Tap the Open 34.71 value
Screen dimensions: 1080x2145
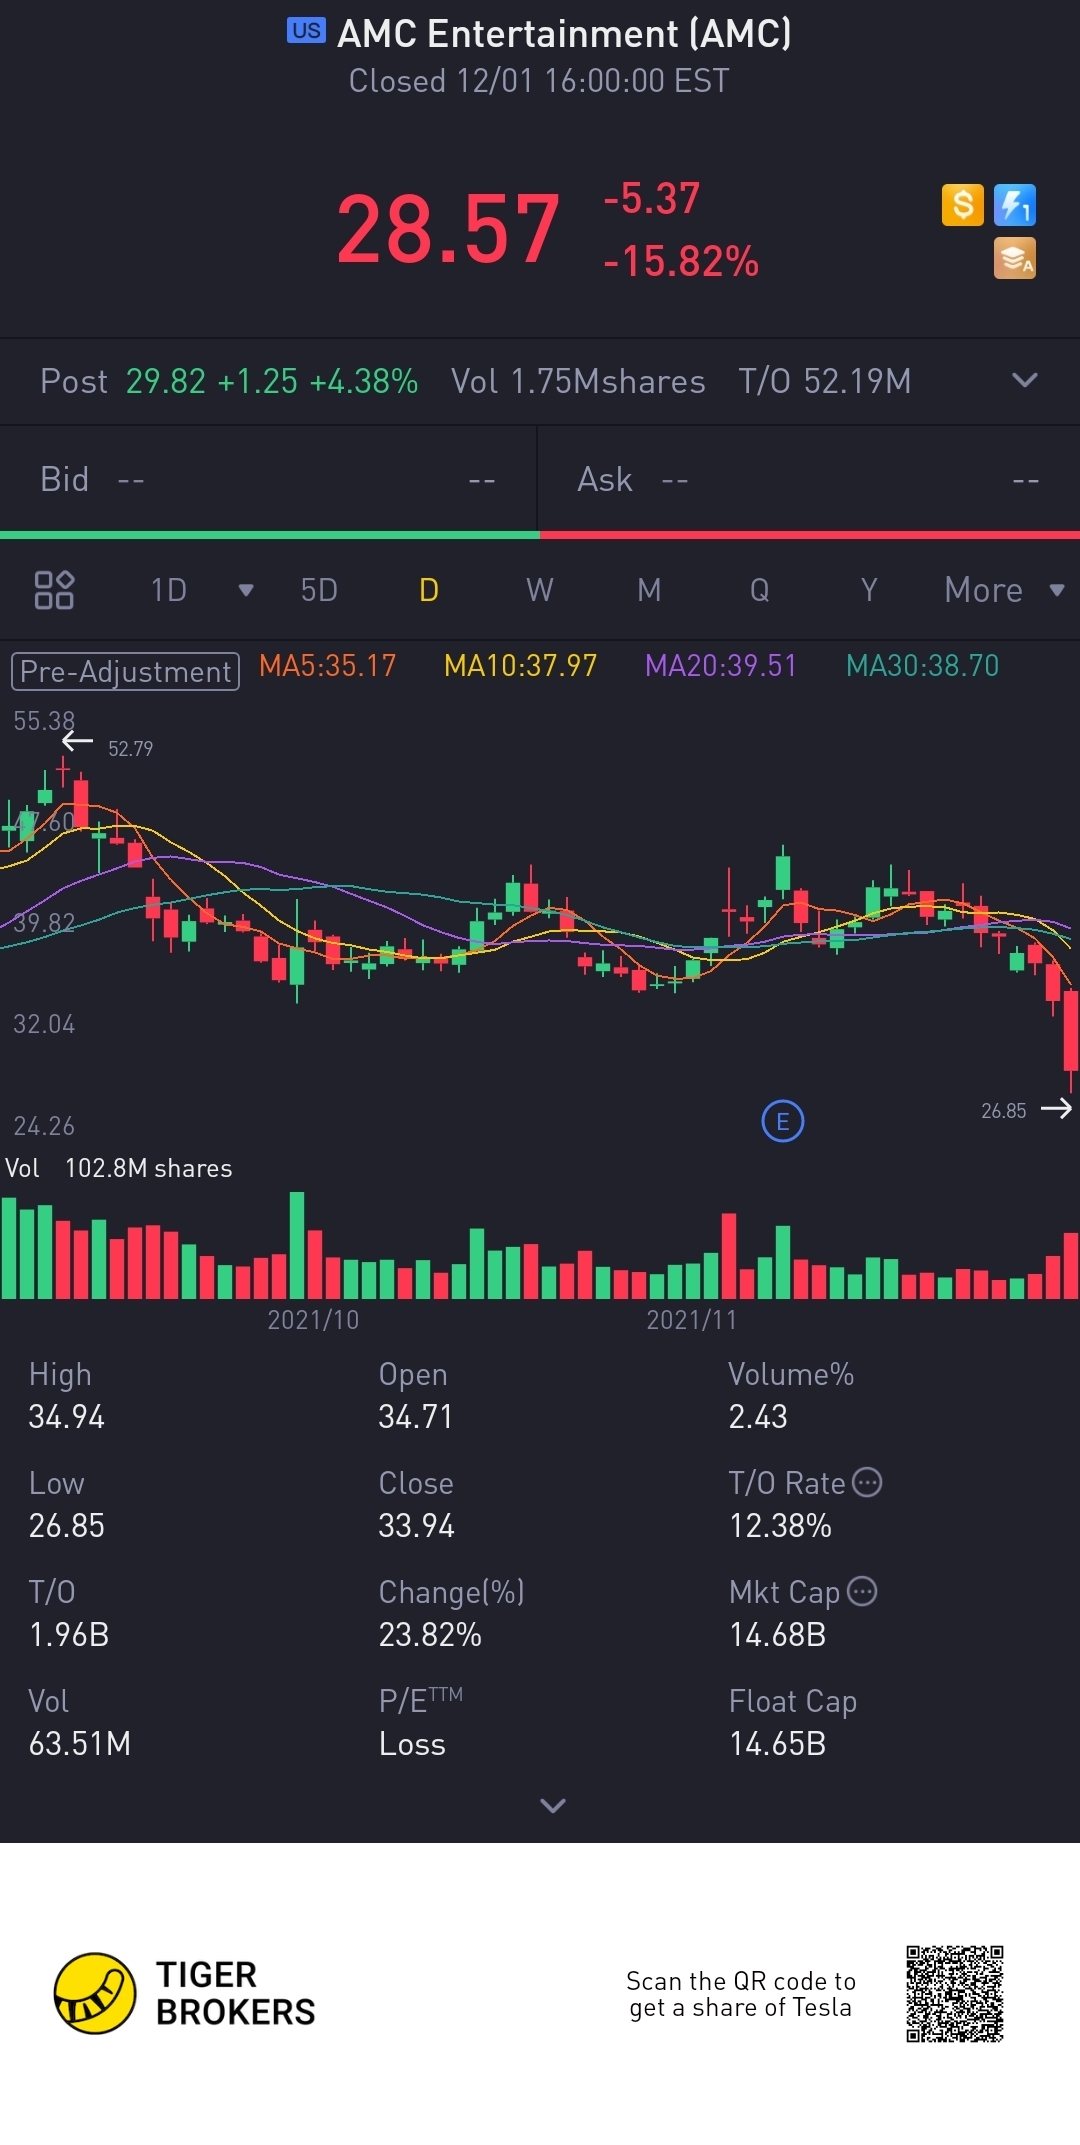pos(415,1417)
